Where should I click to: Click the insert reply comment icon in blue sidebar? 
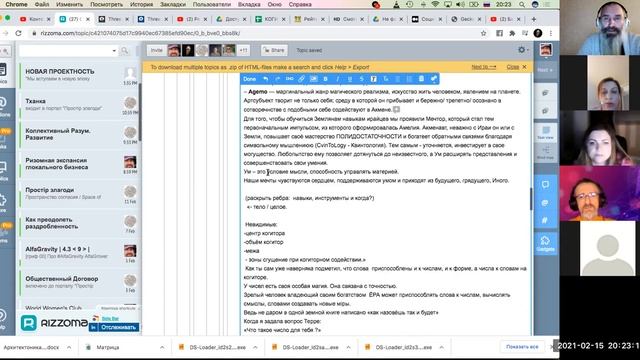pos(545,185)
